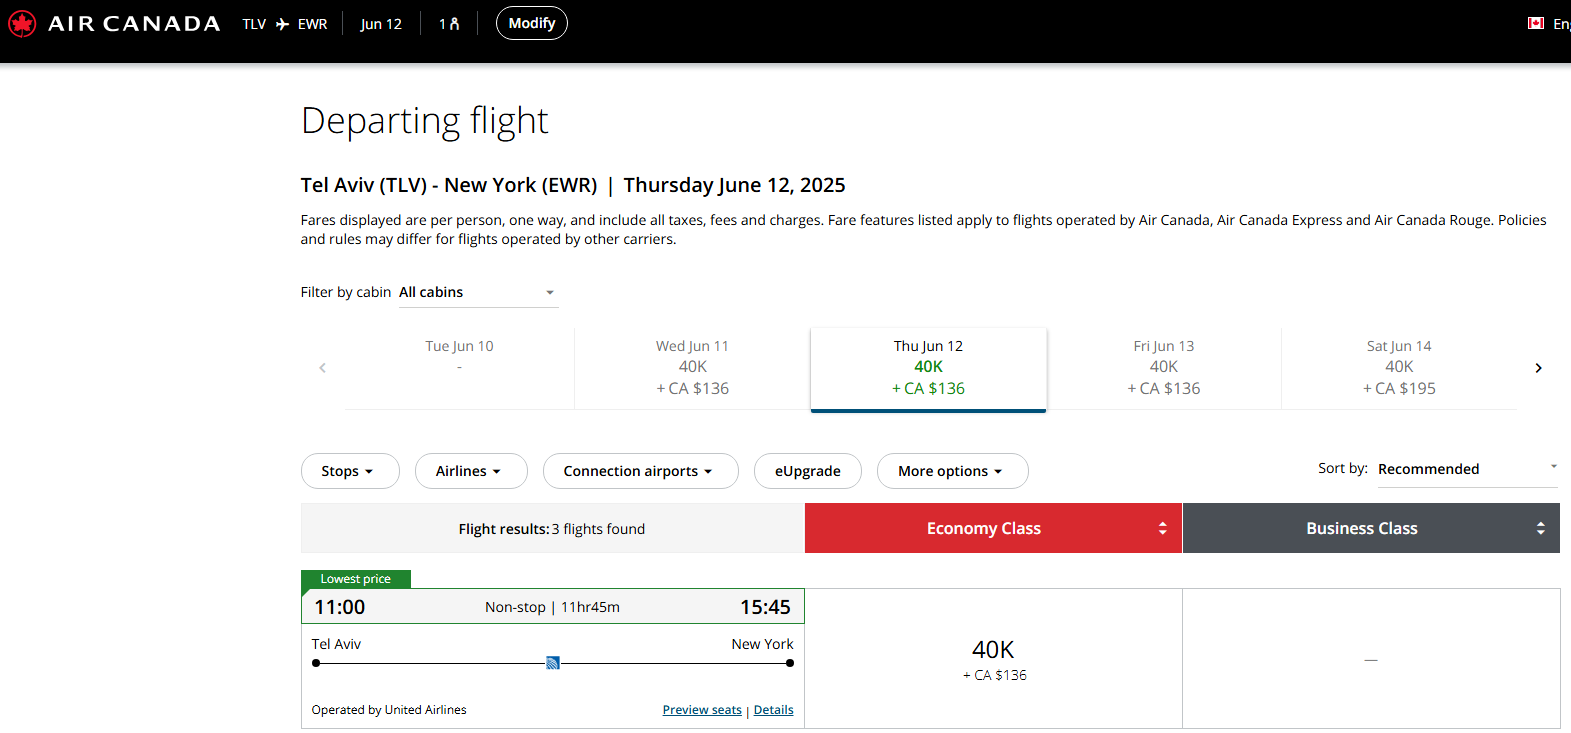The image size is (1571, 733).
Task: Click the 11:00 departure flight summary row
Action: point(553,607)
